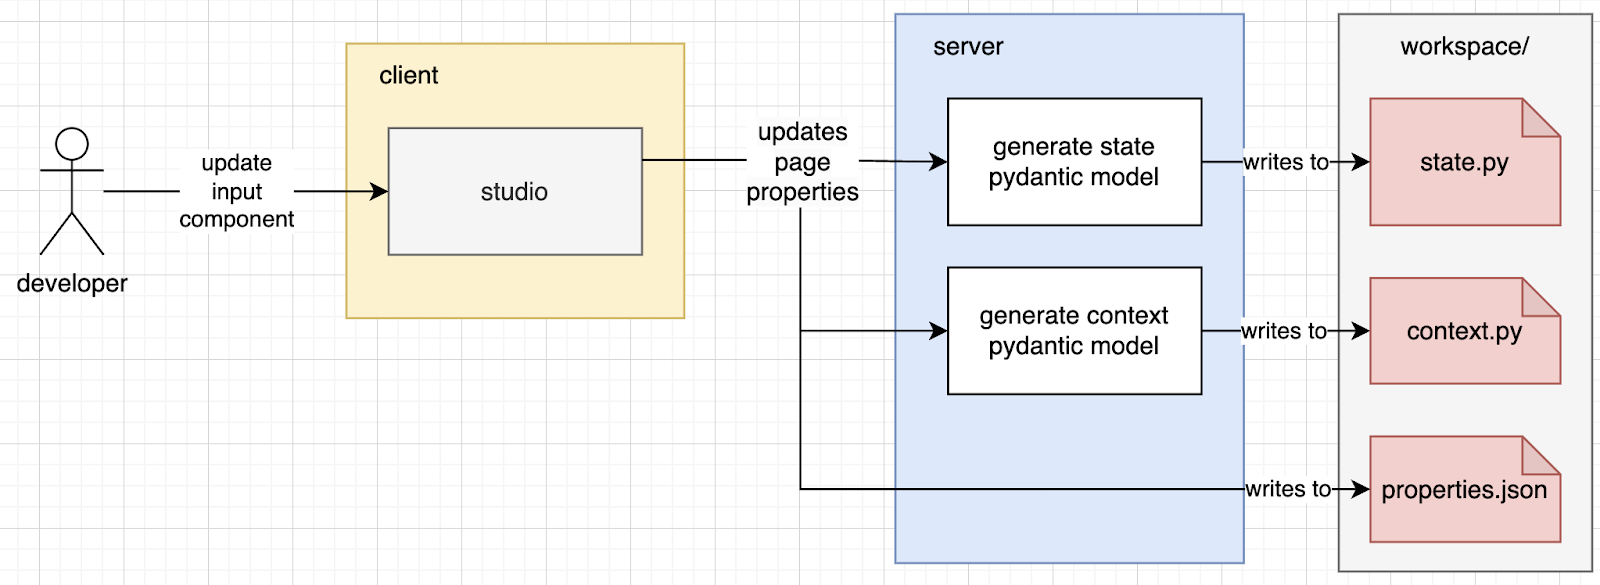
Task: Select the studio box
Action: pyautogui.click(x=515, y=191)
